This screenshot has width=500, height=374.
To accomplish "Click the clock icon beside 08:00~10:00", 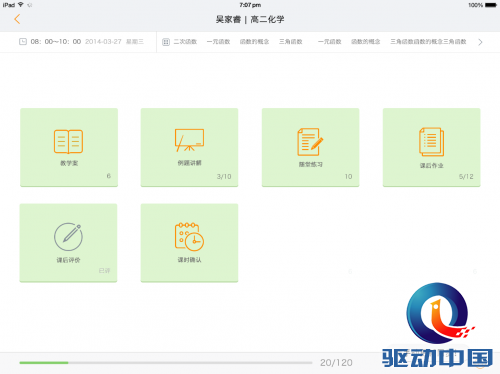I will coord(23,42).
